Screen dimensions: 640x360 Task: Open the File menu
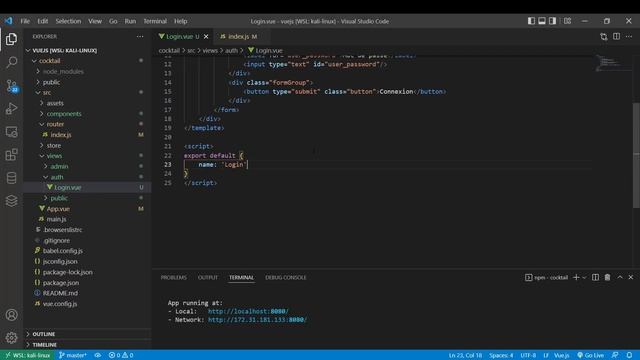click(x=25, y=21)
